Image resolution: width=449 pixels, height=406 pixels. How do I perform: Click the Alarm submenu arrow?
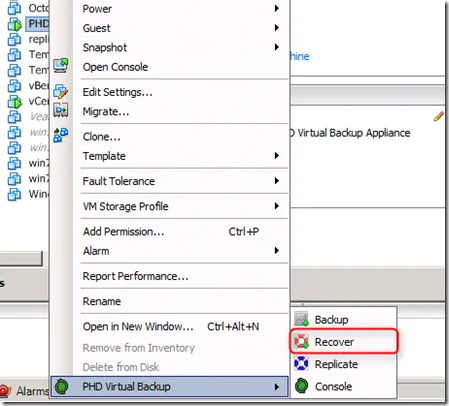(276, 250)
